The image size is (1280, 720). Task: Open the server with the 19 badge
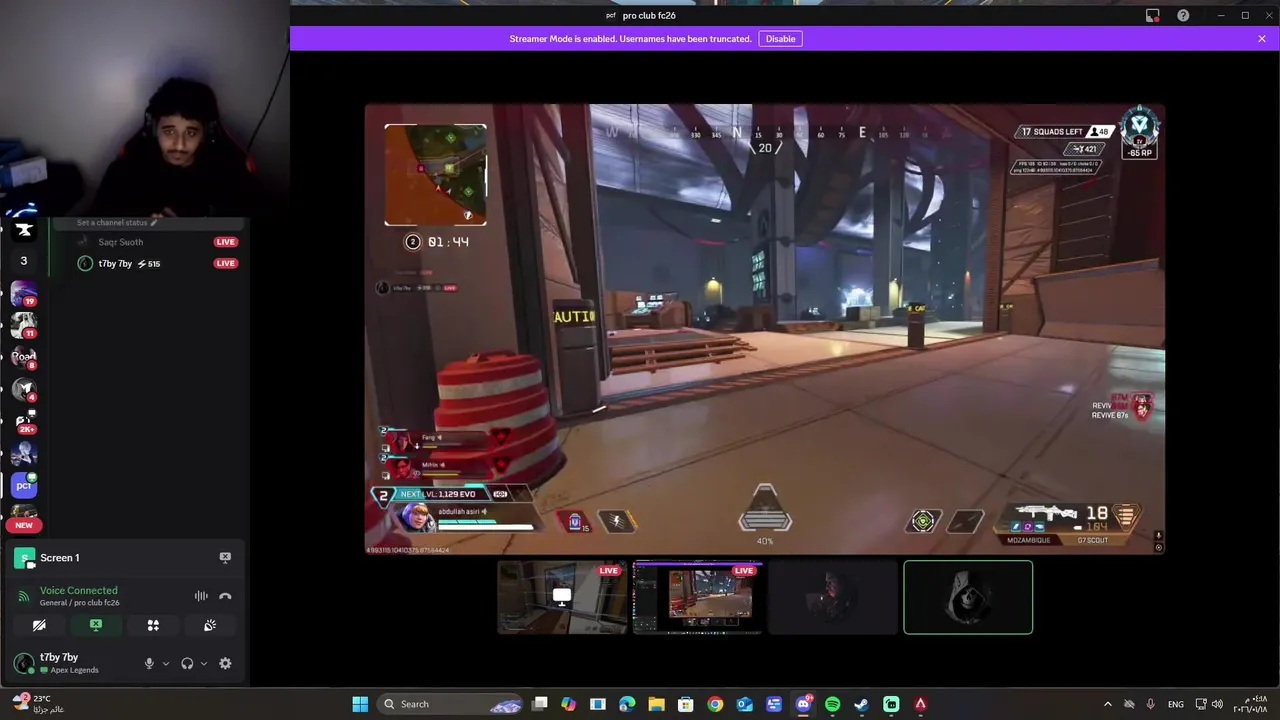pos(24,293)
